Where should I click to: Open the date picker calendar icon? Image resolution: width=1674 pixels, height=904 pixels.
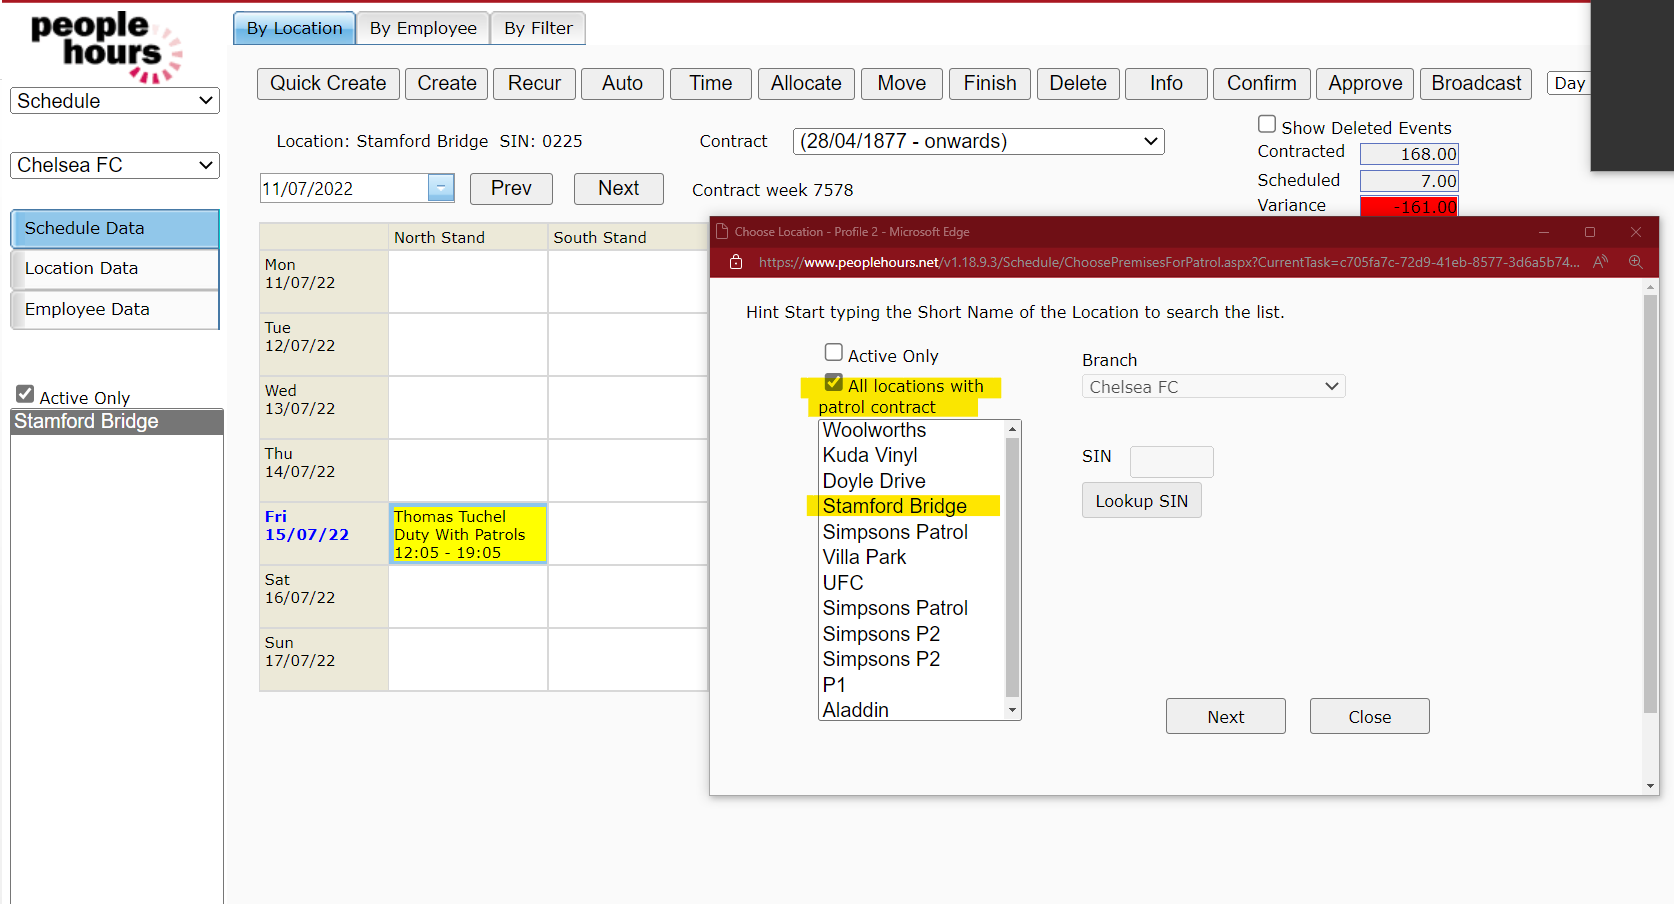click(440, 188)
